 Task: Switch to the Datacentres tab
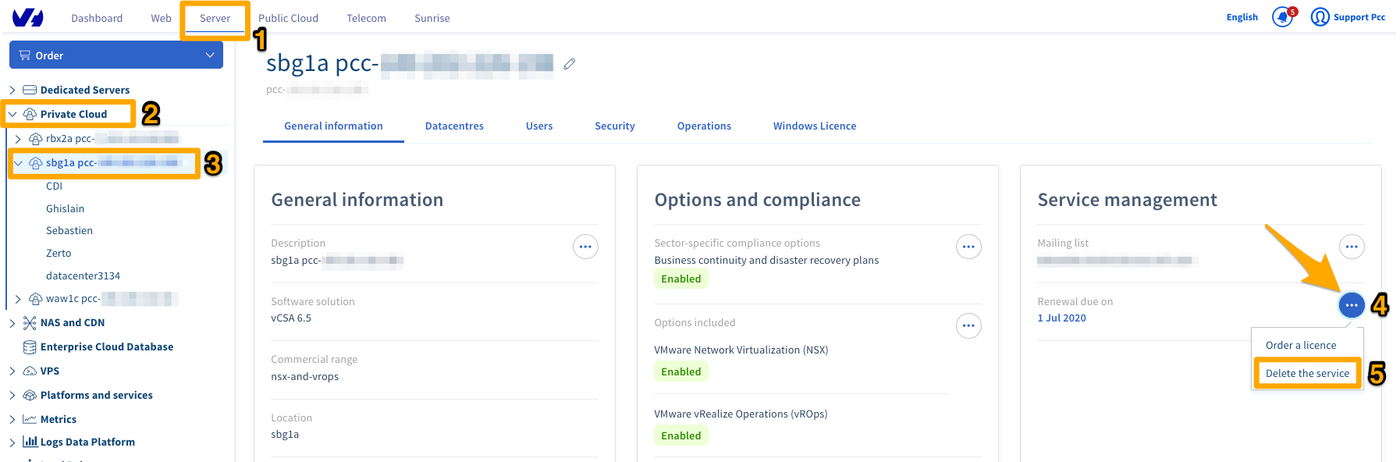[x=454, y=126]
